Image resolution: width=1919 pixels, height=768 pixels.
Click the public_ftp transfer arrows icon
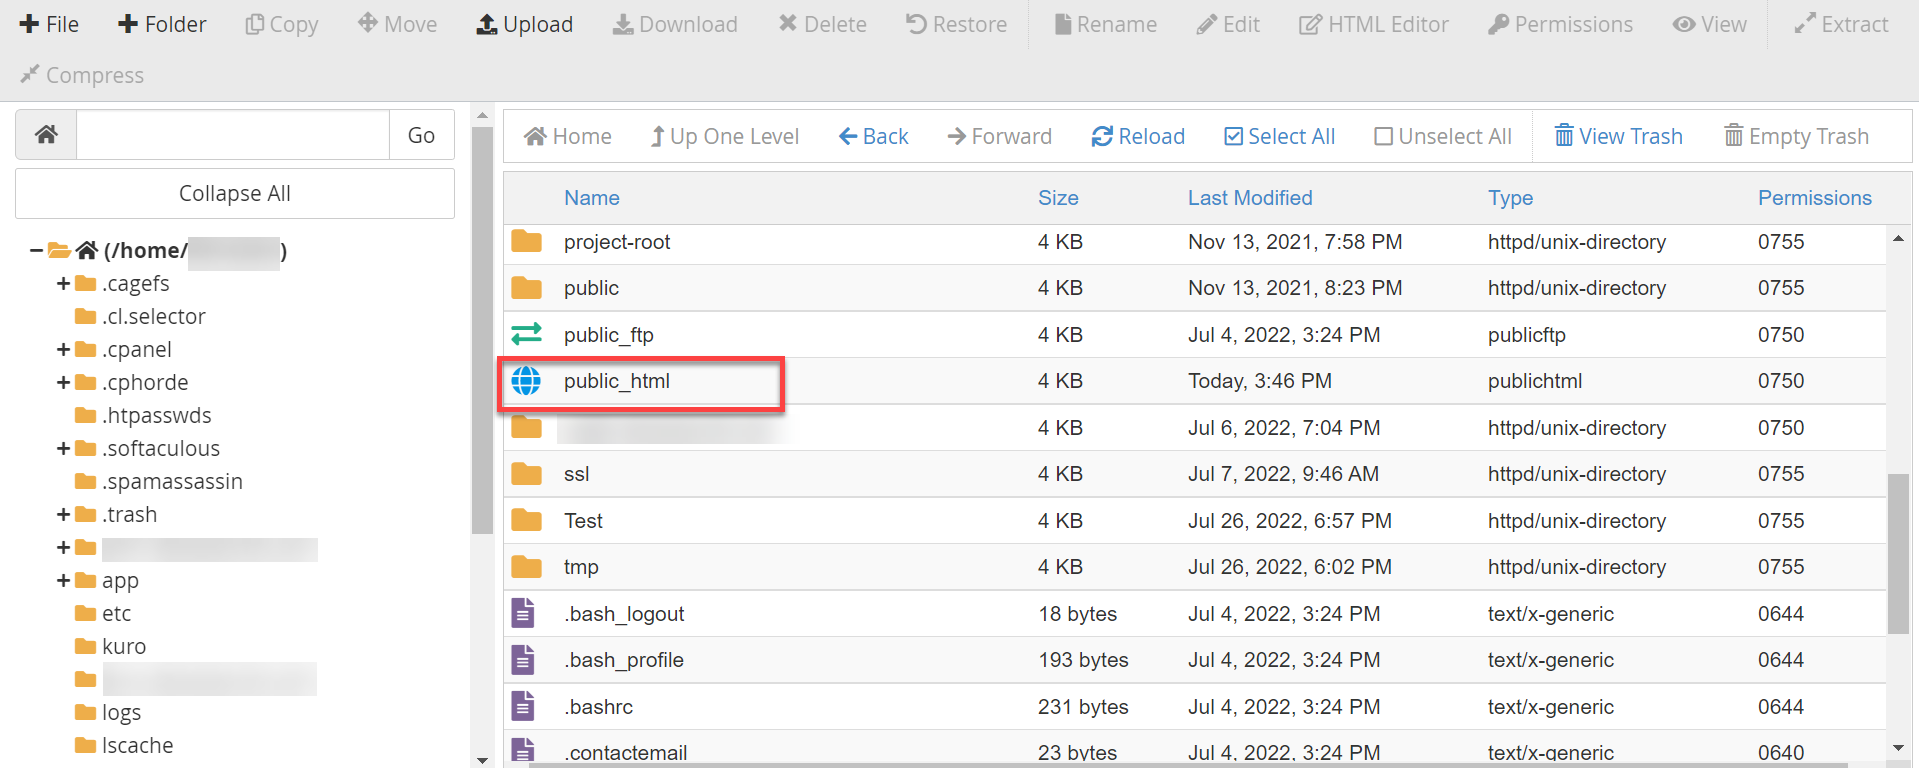[526, 334]
